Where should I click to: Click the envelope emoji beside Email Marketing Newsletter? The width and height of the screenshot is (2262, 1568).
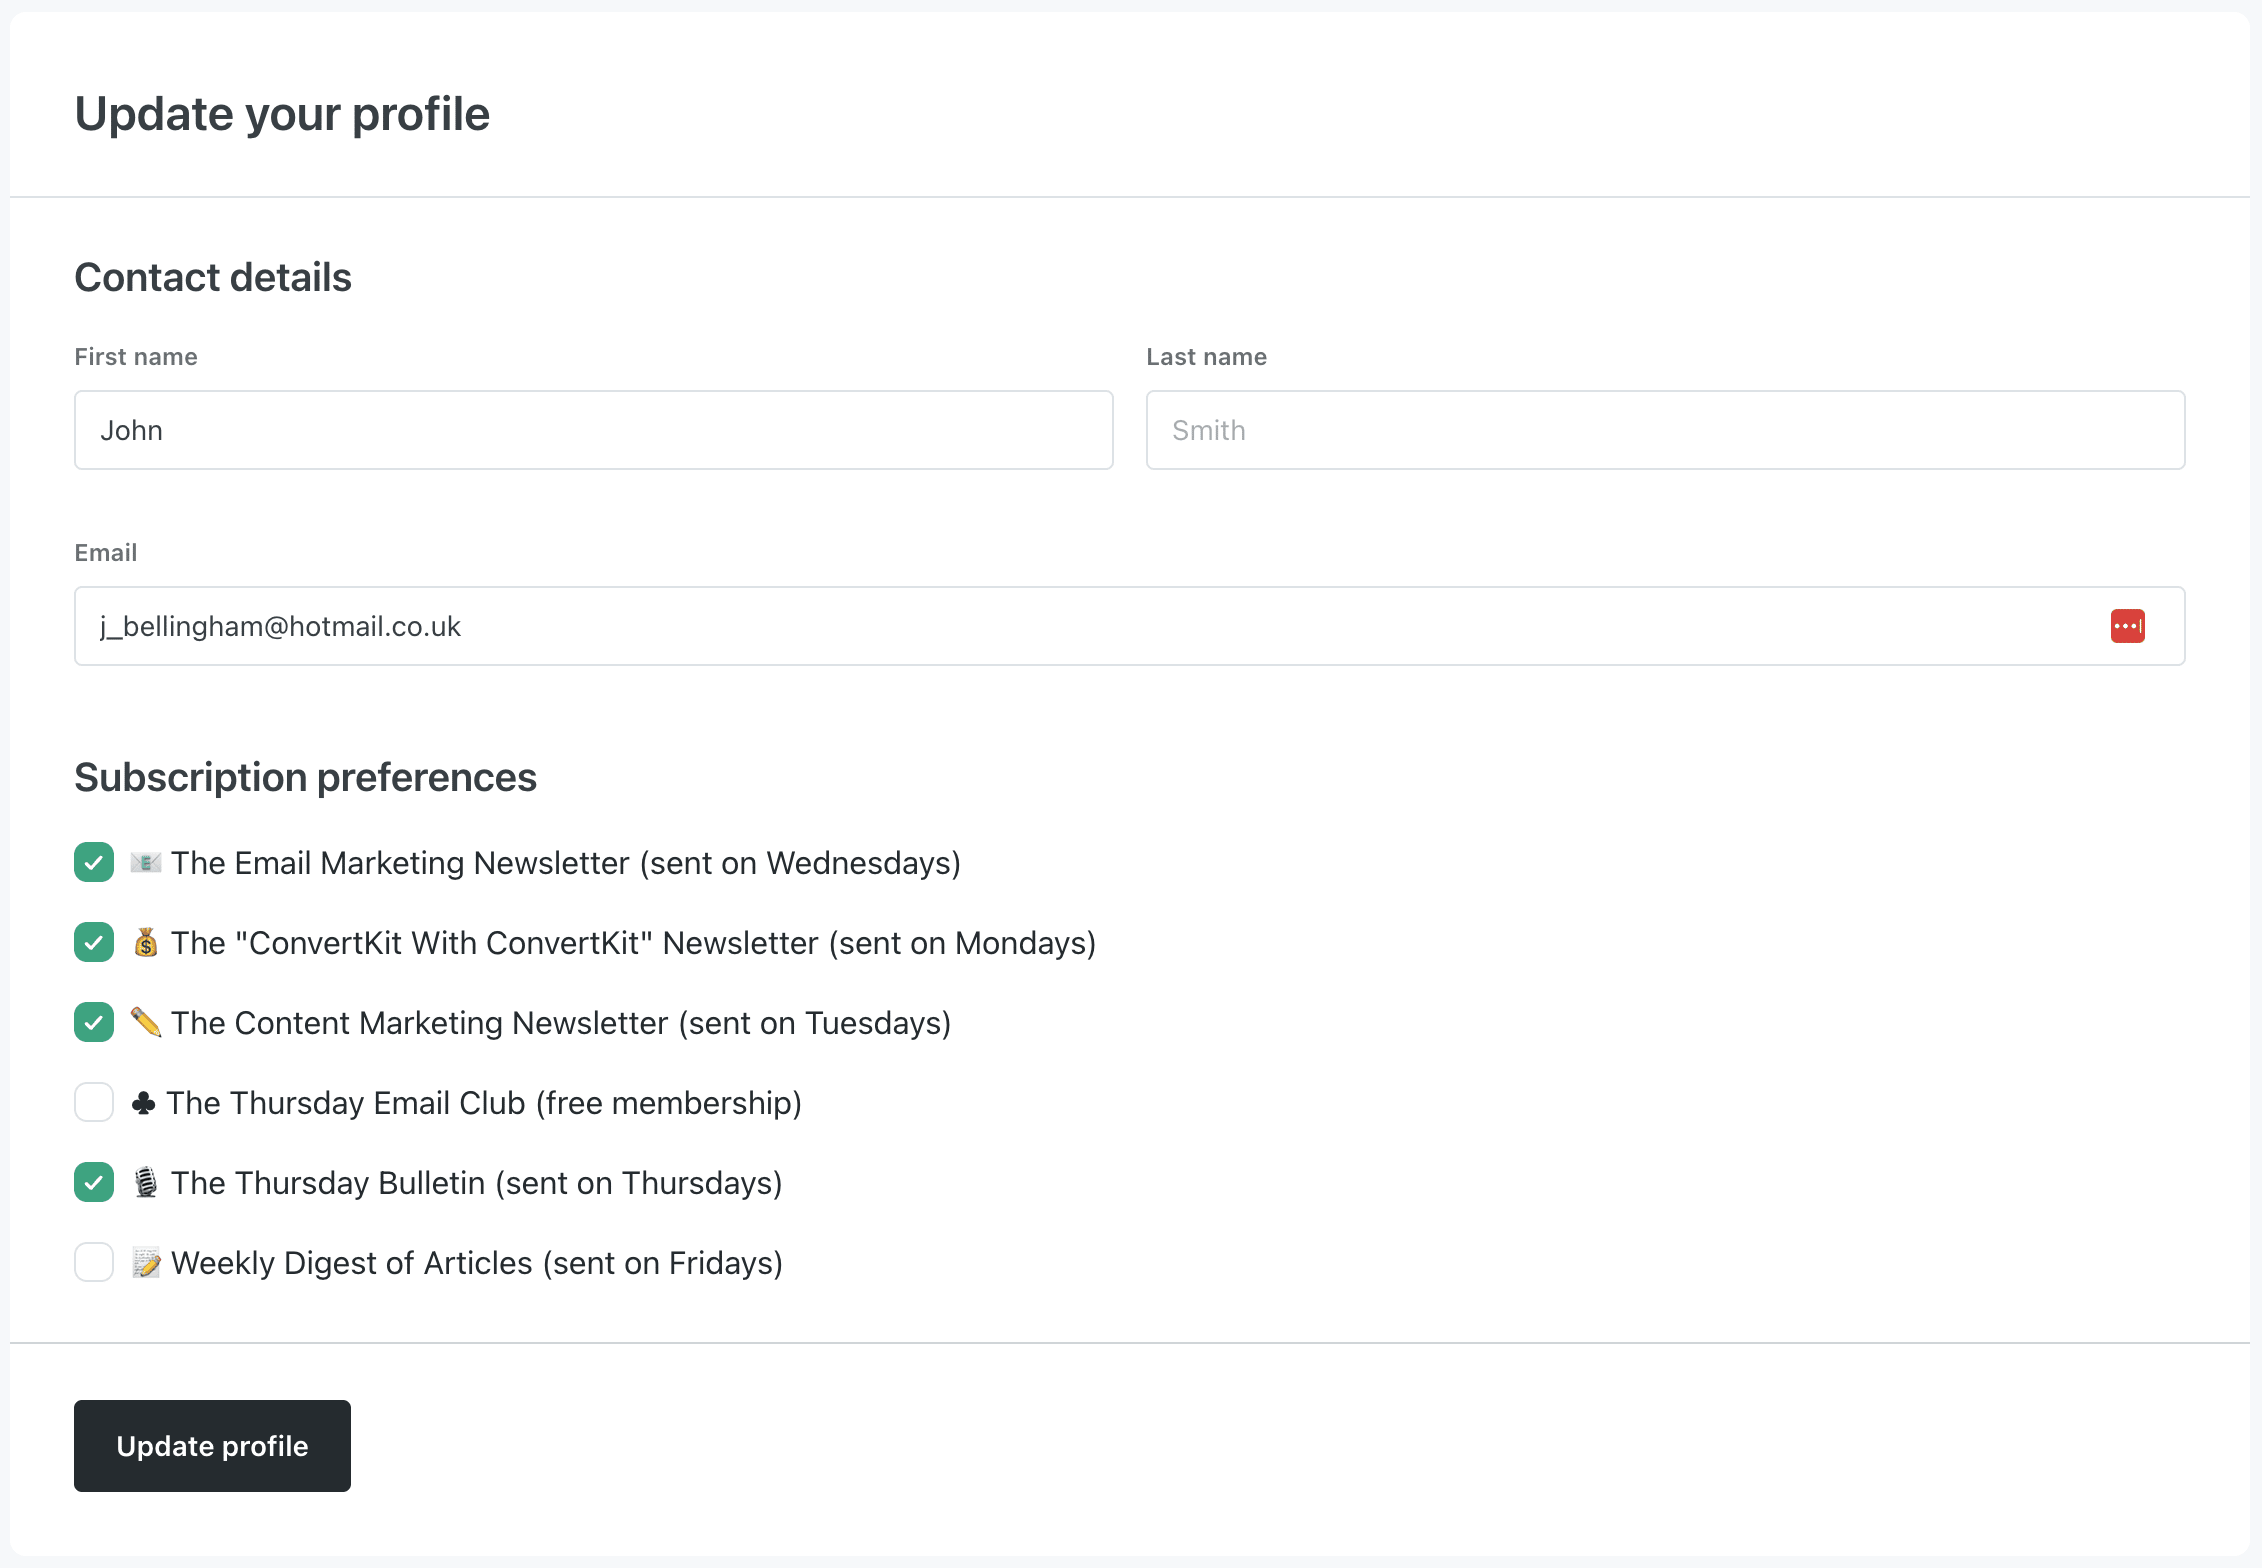(x=146, y=862)
